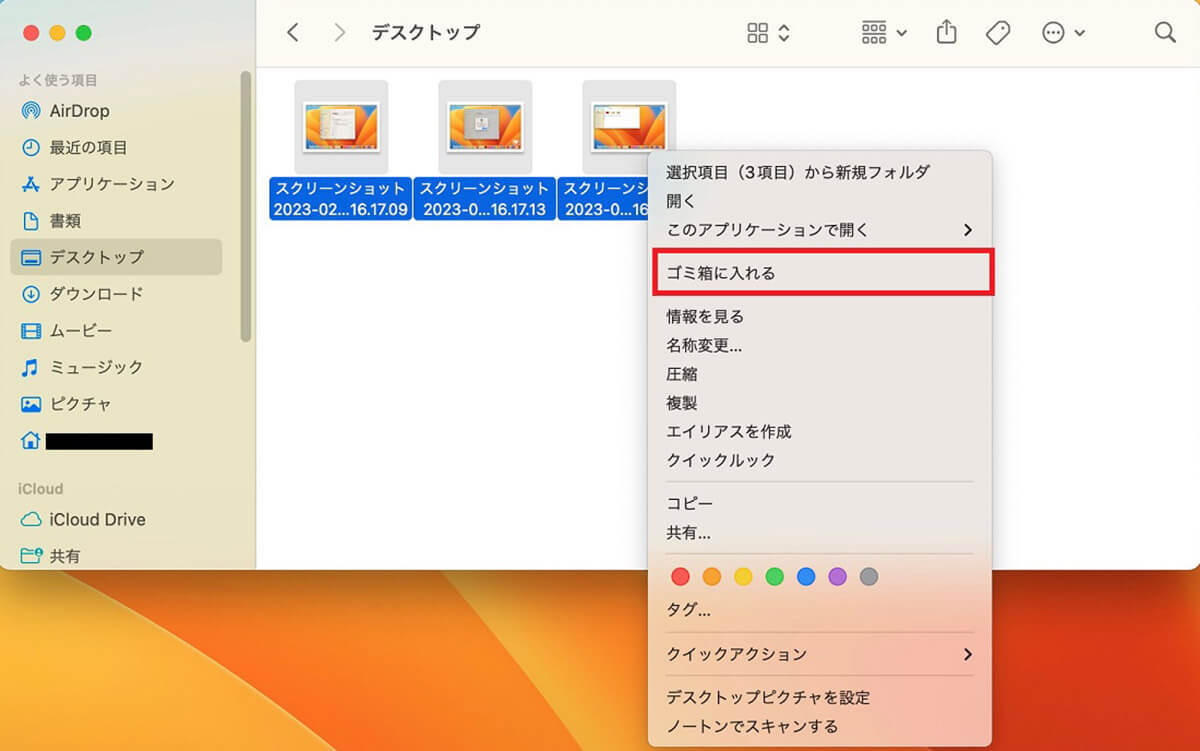The width and height of the screenshot is (1200, 751).
Task: Choose デスクトップピクチャを設定
Action: [x=820, y=697]
